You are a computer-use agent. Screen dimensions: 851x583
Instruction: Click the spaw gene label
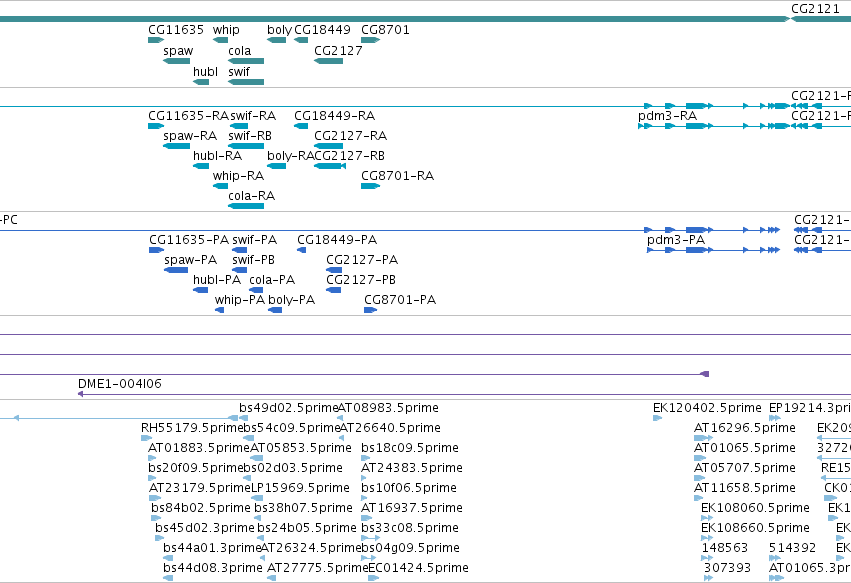178,51
